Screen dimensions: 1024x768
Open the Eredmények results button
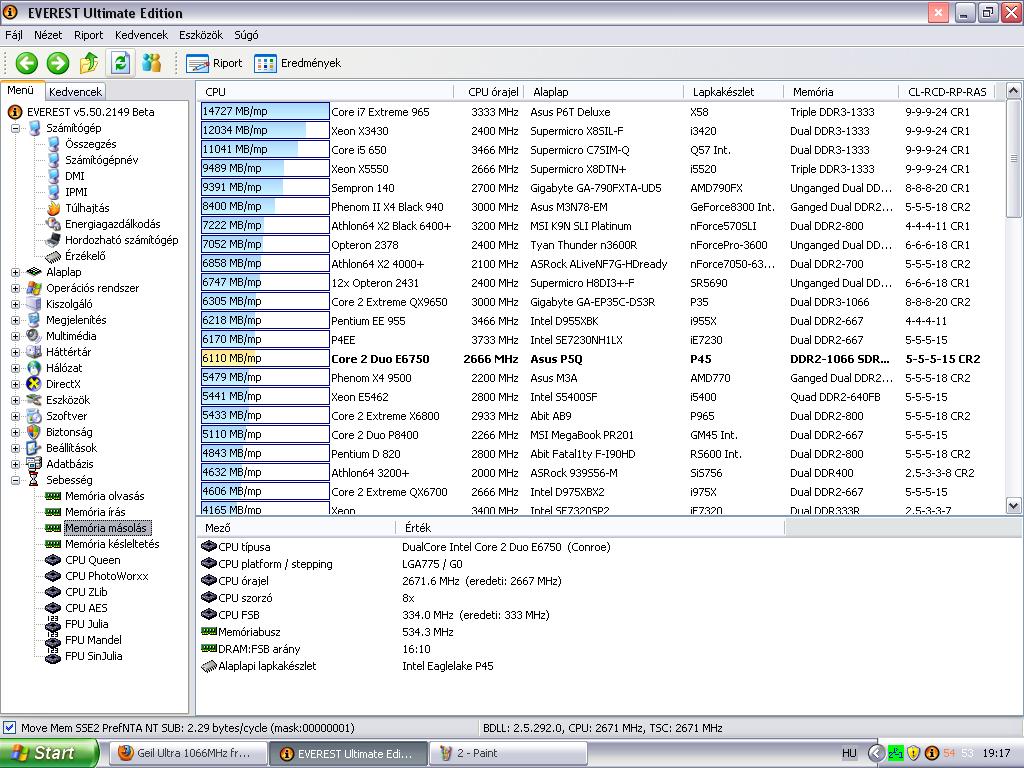298,63
